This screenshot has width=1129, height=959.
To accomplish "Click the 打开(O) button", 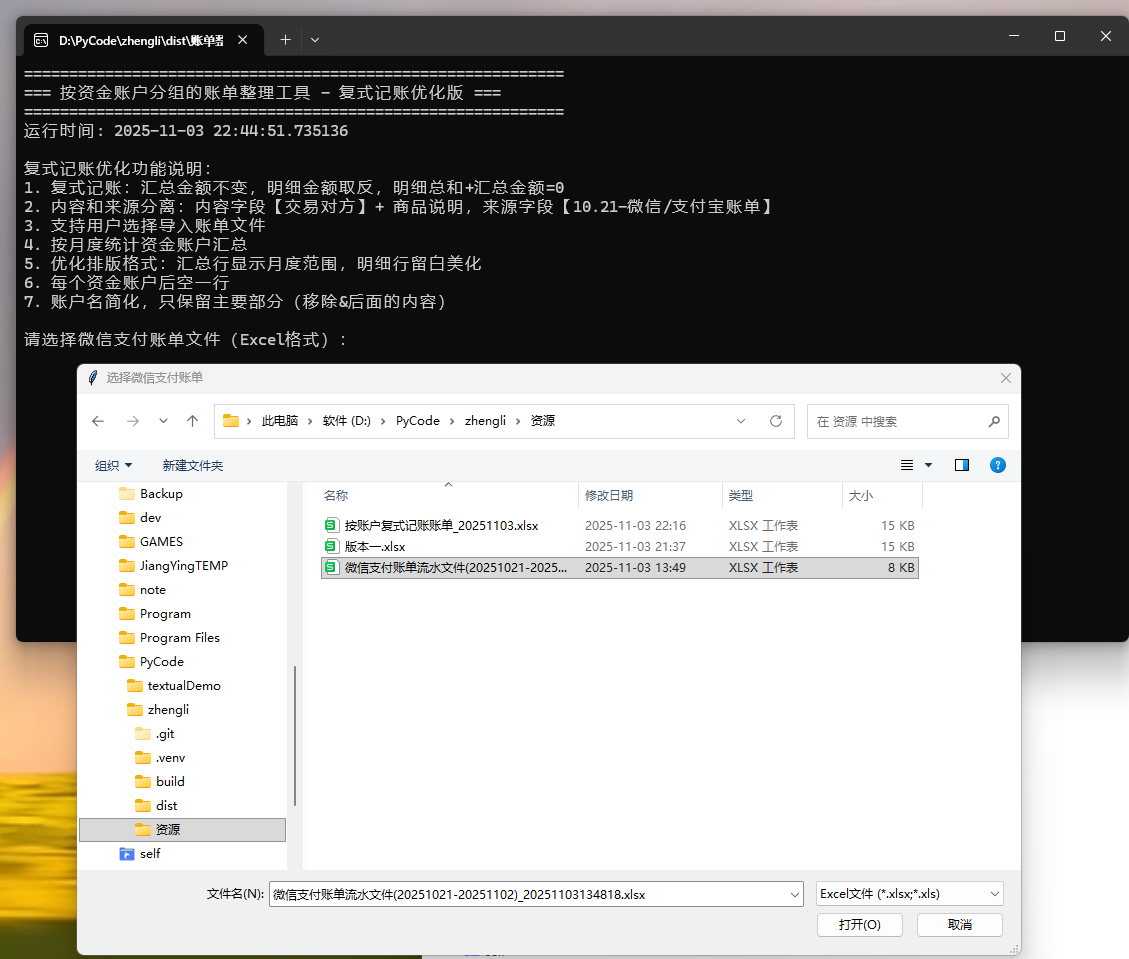I will pos(859,924).
